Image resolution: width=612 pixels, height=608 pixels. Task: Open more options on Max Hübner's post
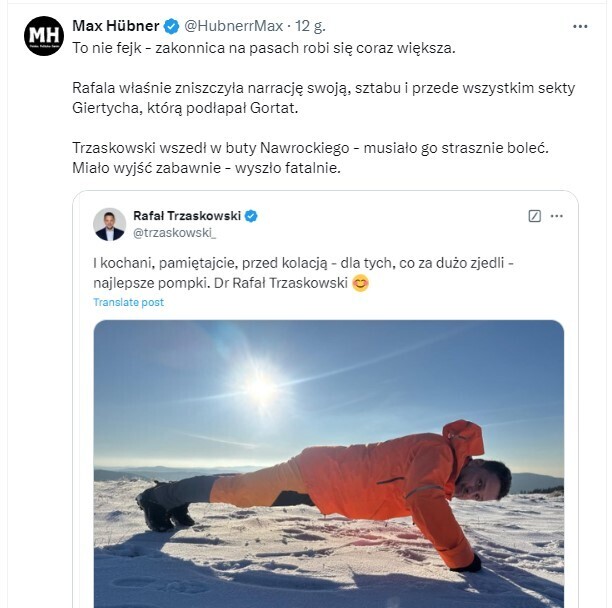point(581,25)
